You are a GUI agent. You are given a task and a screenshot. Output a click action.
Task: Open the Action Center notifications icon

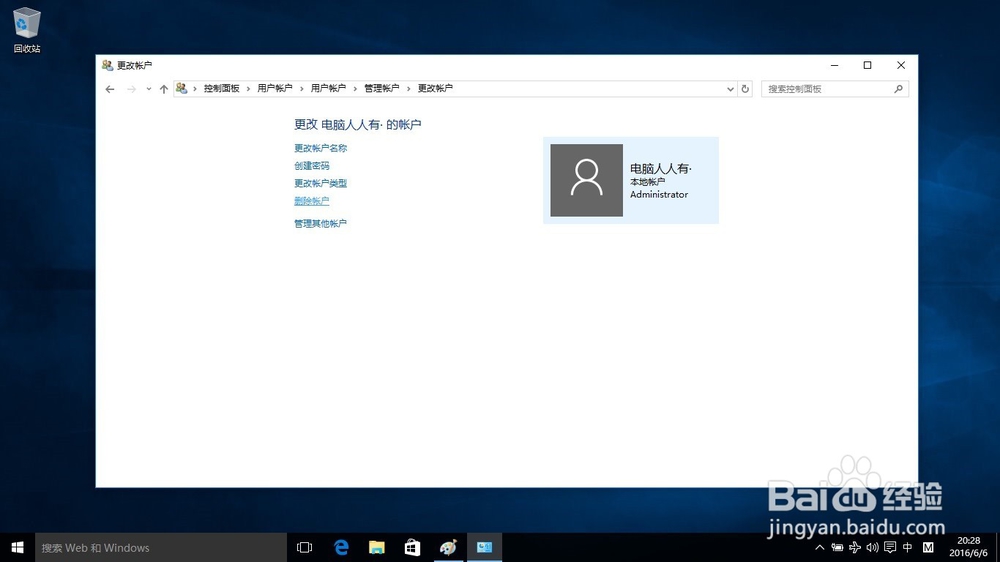[890, 547]
